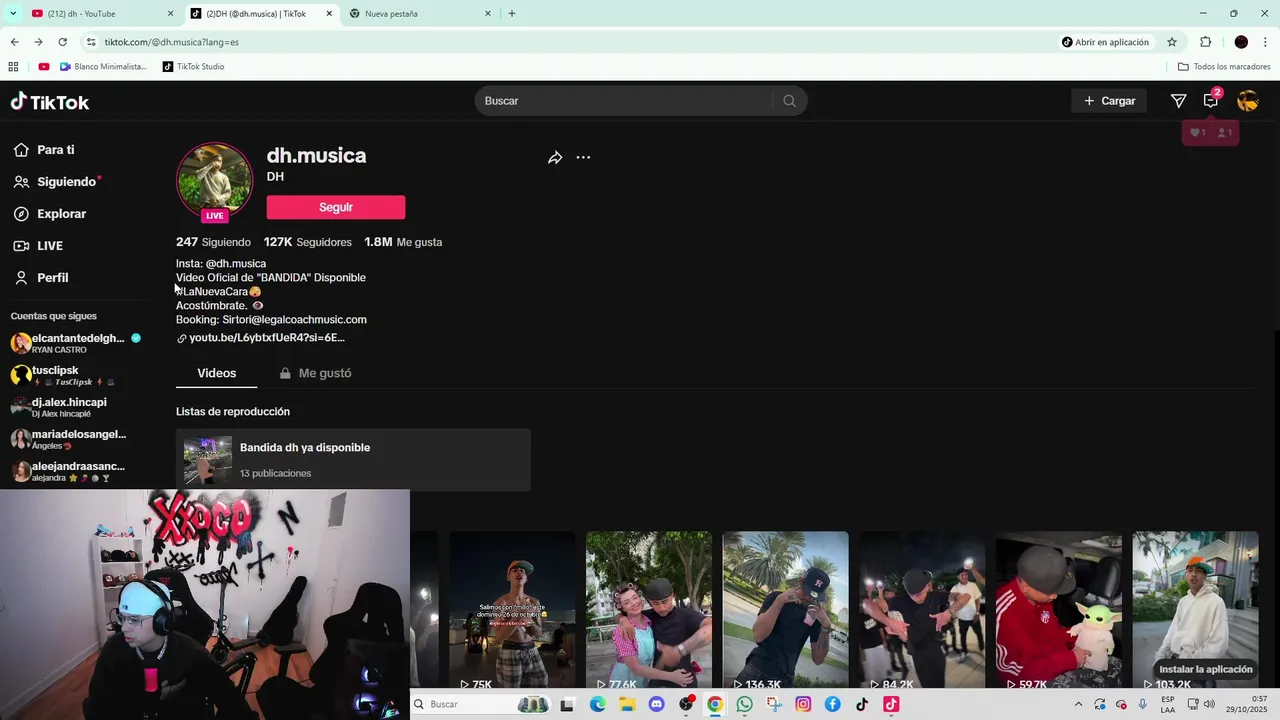Open dj.alex.hincapi followed account
The width and height of the screenshot is (1280, 720).
[x=60, y=407]
